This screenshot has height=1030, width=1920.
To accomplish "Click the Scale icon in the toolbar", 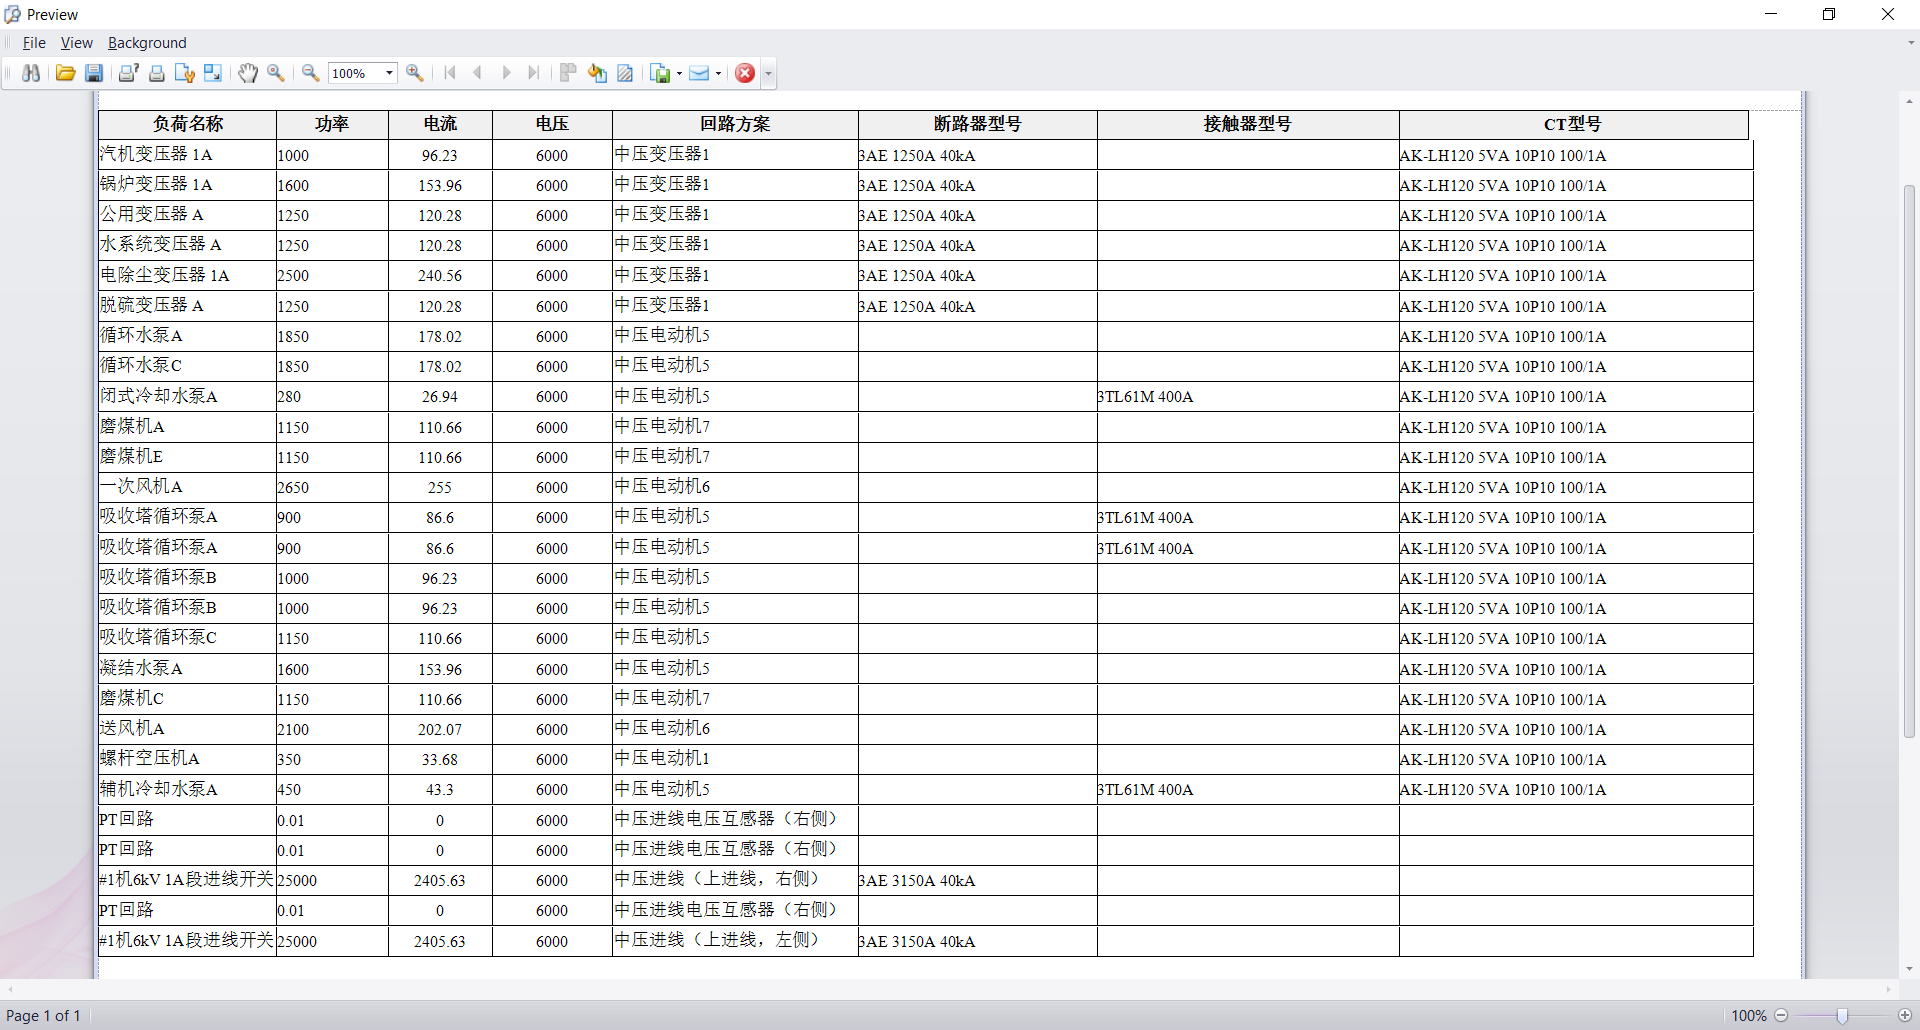I will pos(213,73).
